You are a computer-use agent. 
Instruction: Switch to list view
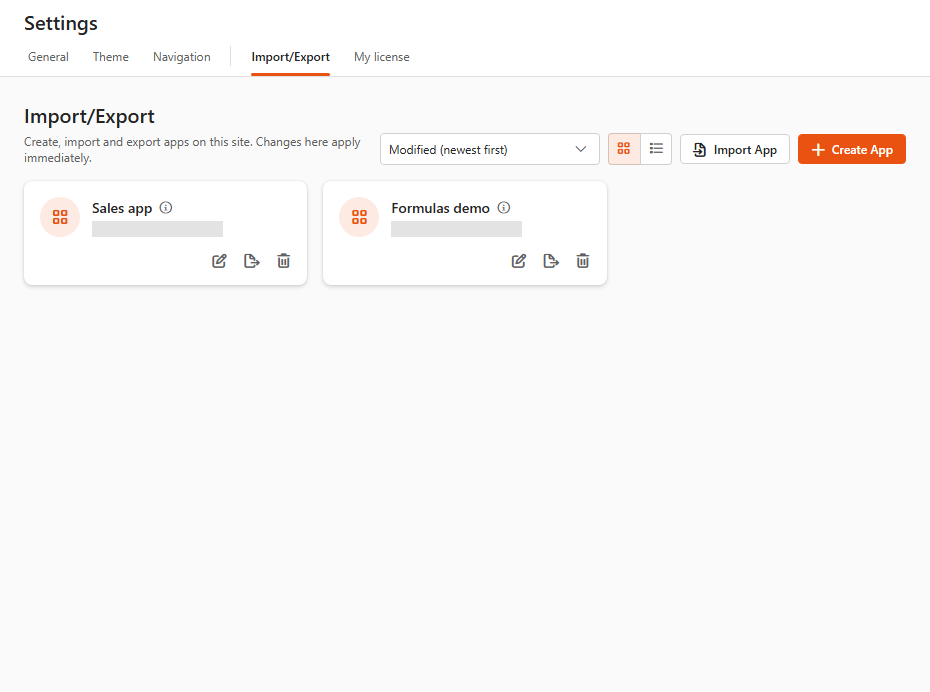click(656, 149)
